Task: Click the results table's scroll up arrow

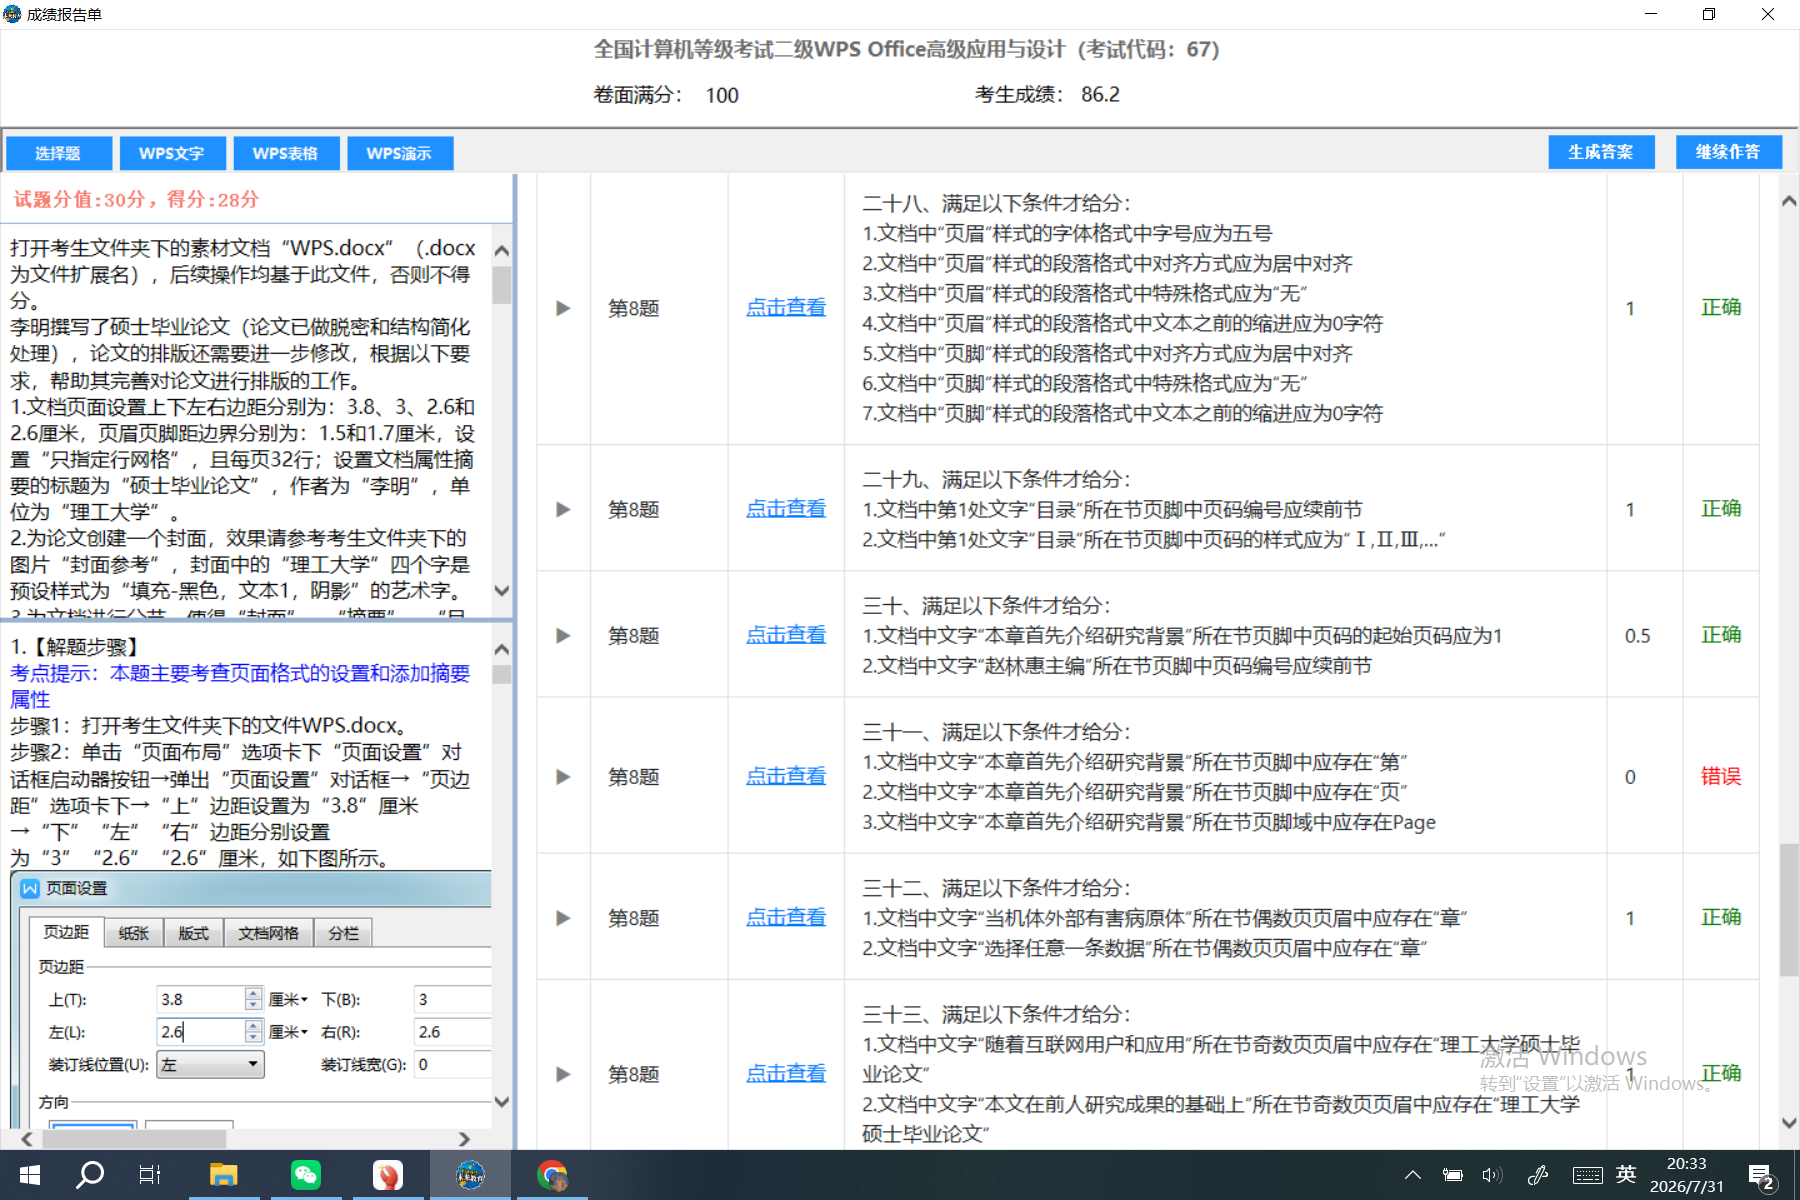Action: tap(1789, 201)
